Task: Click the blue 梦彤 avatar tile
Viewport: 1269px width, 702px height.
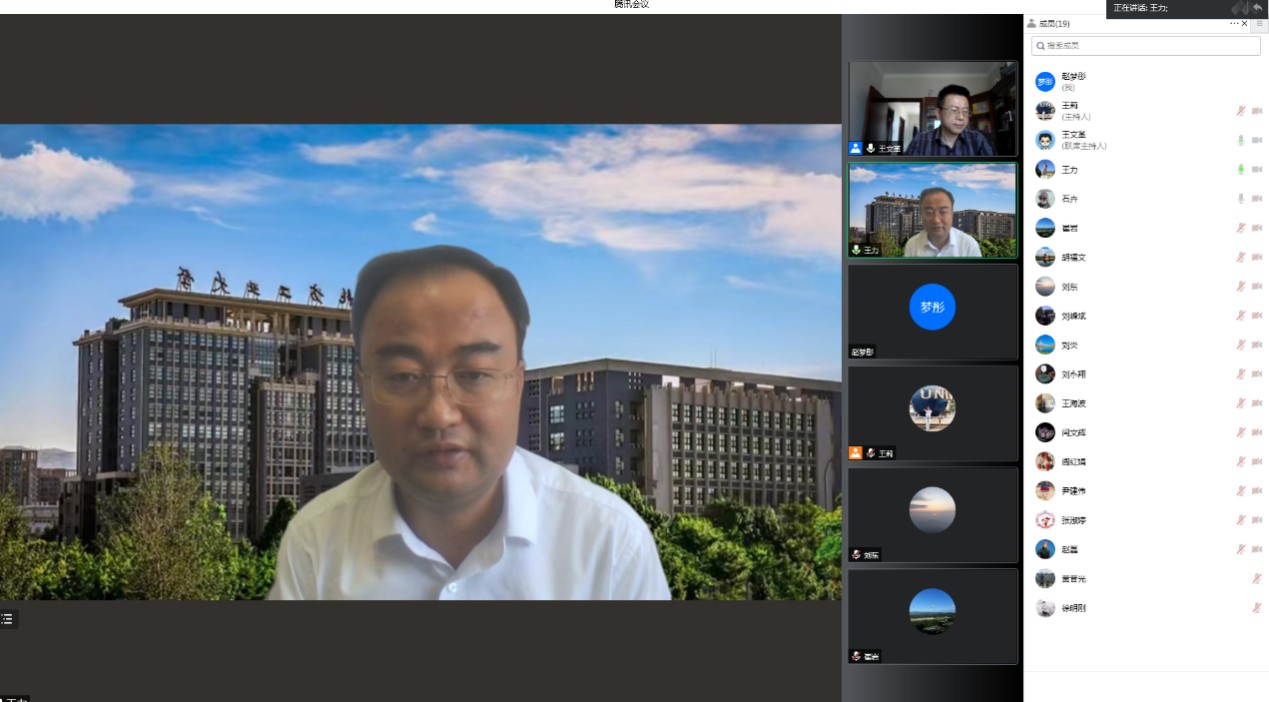Action: click(932, 307)
